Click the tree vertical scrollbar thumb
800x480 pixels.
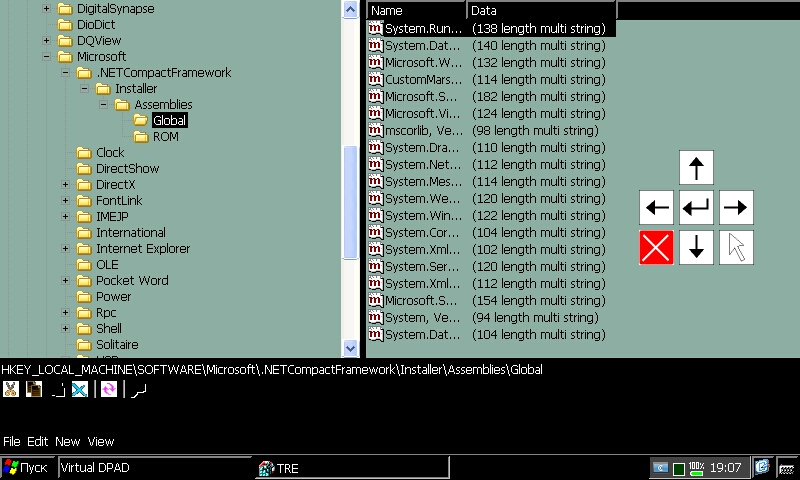[350, 203]
